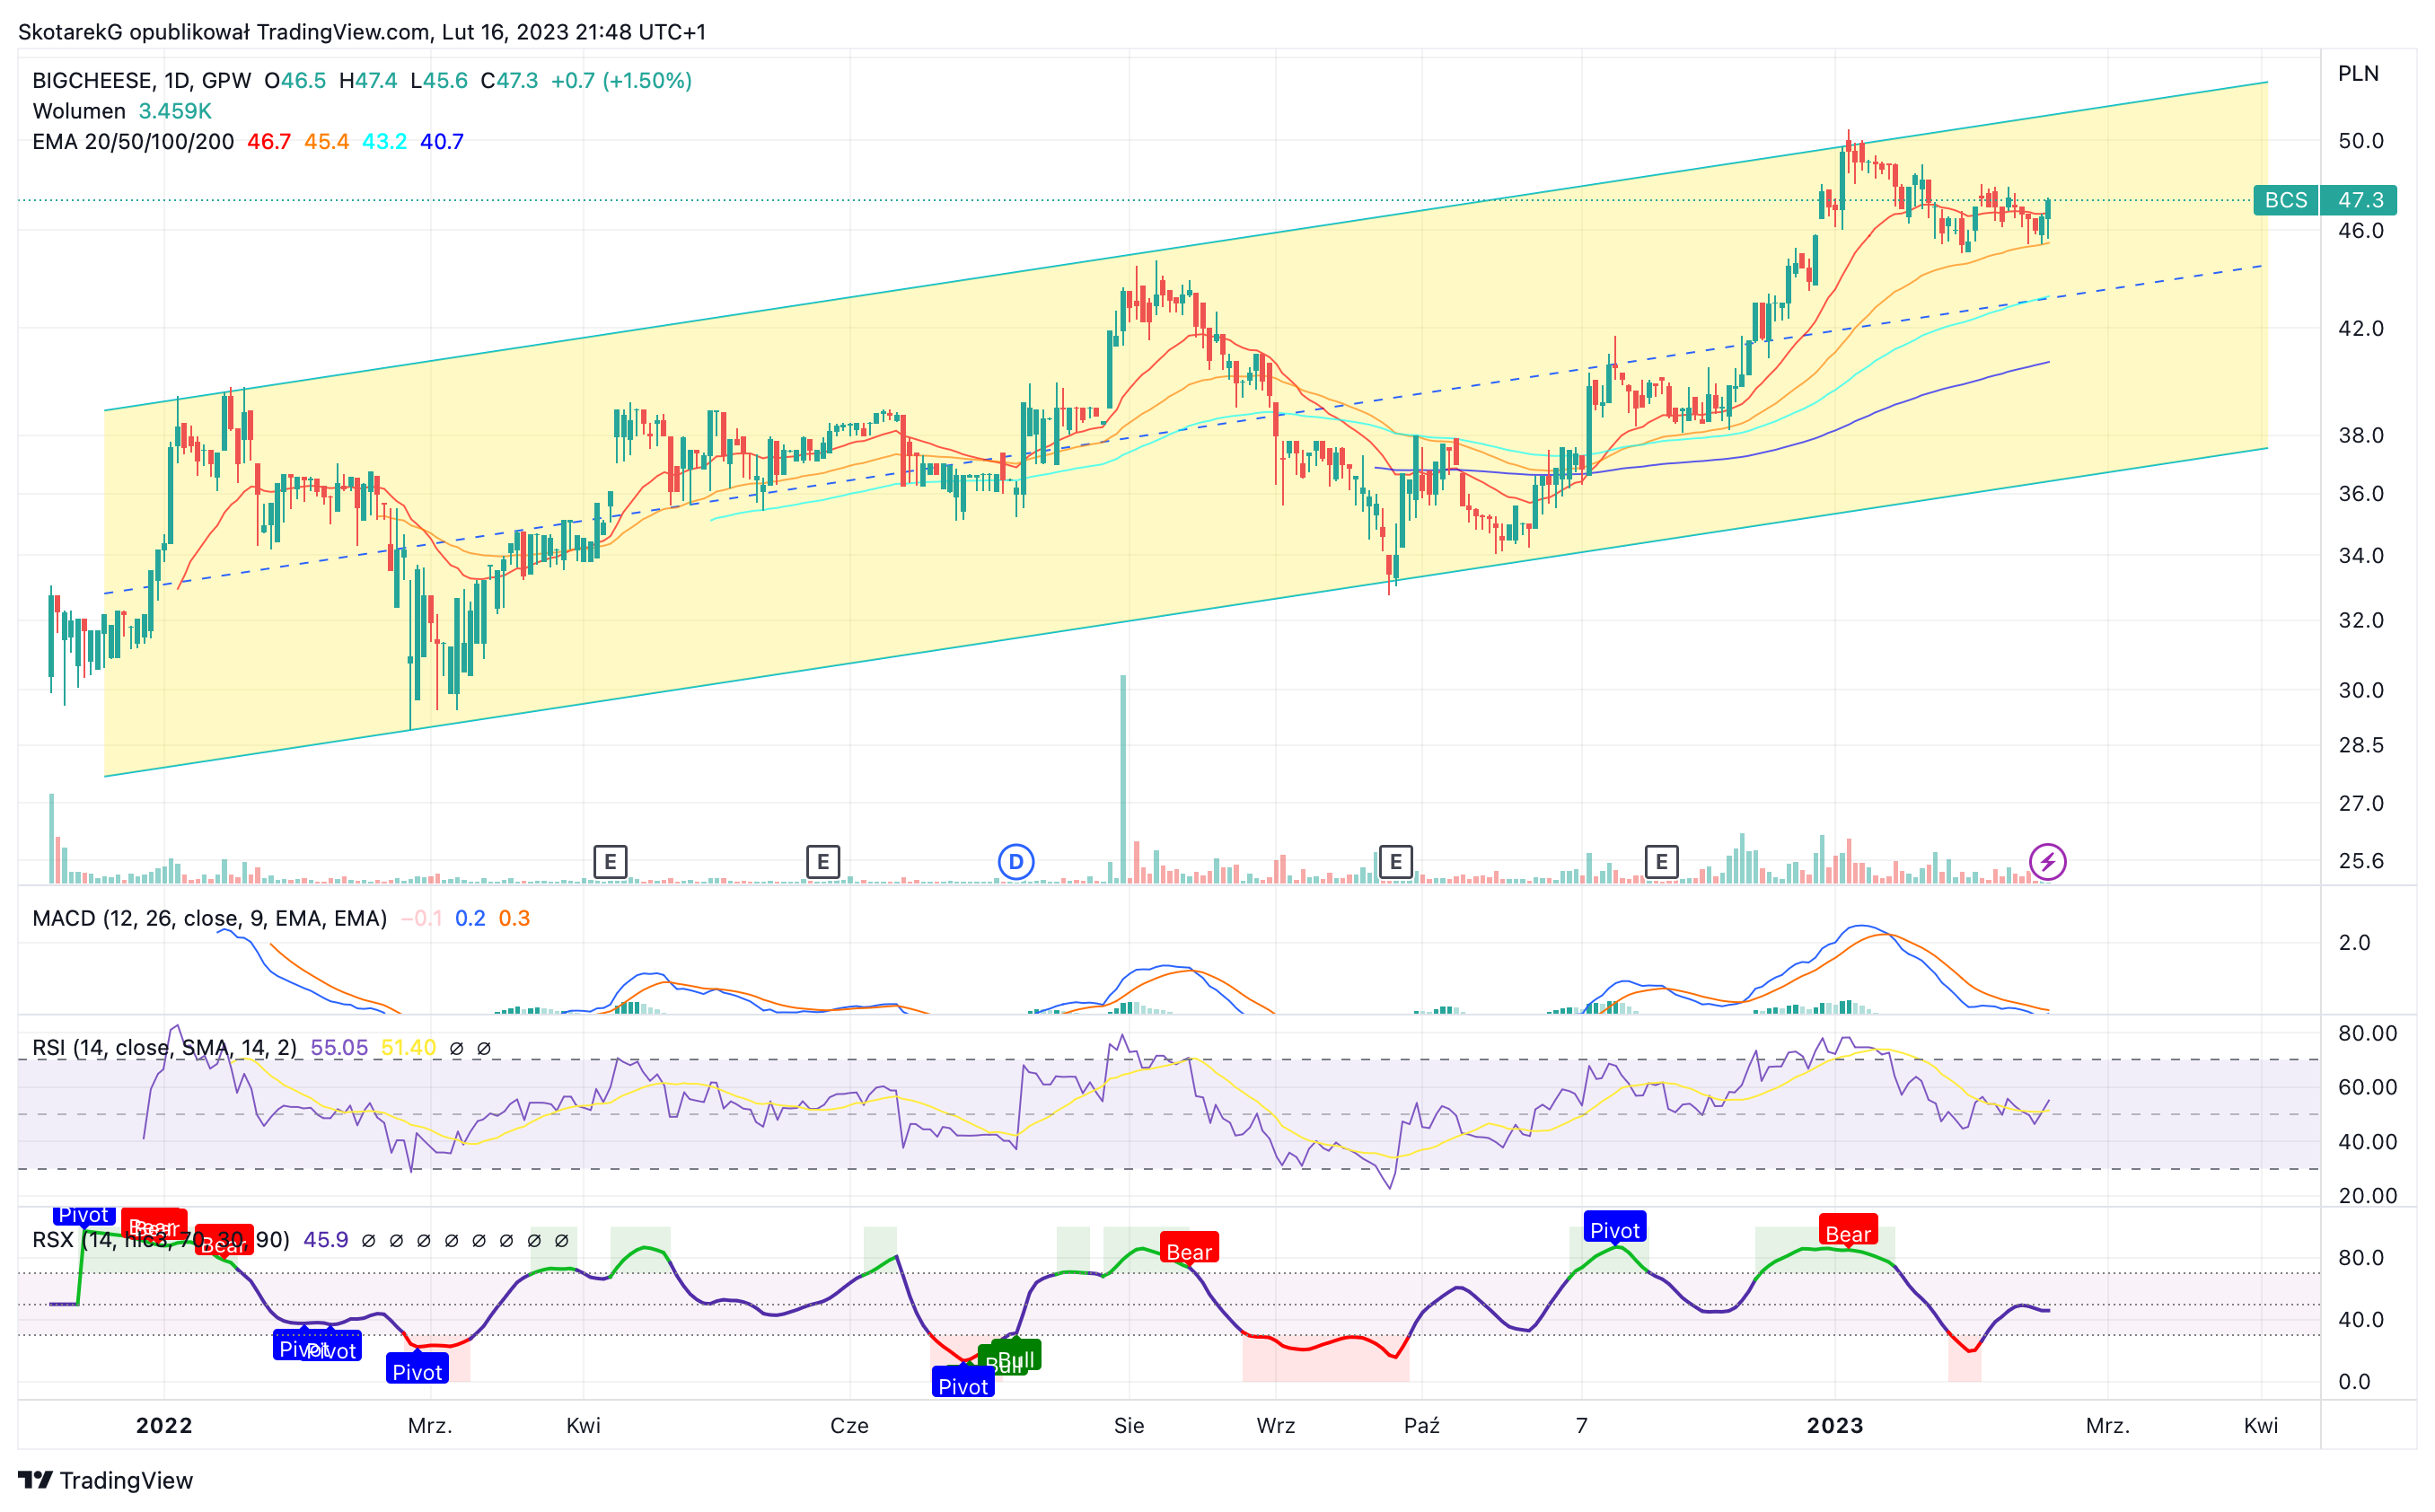Open the dividend D marker on the chart
Image resolution: width=2435 pixels, height=1512 pixels.
(x=1016, y=861)
